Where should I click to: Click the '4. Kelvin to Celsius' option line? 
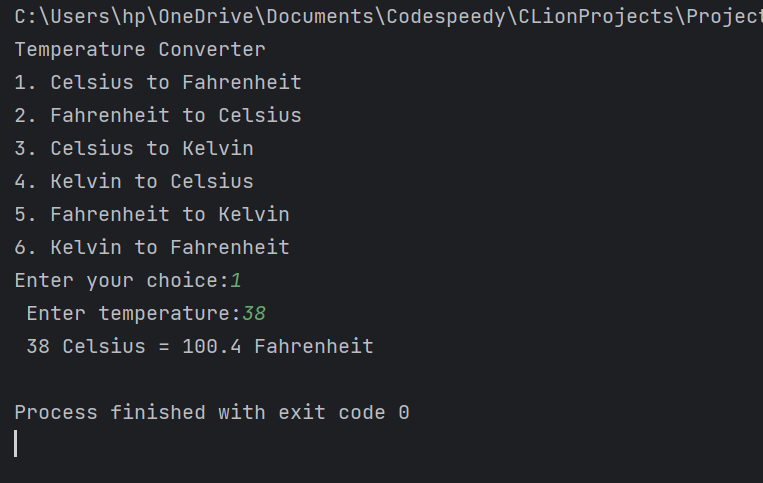click(x=134, y=182)
